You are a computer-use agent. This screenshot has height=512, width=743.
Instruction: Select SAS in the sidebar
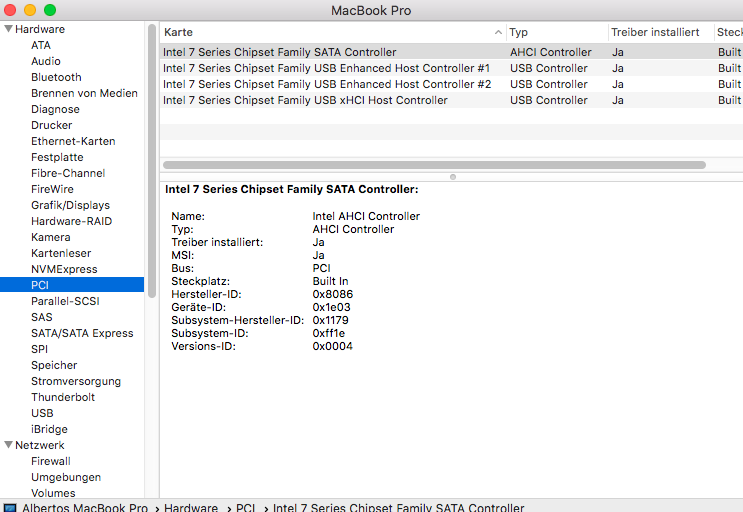pos(42,317)
